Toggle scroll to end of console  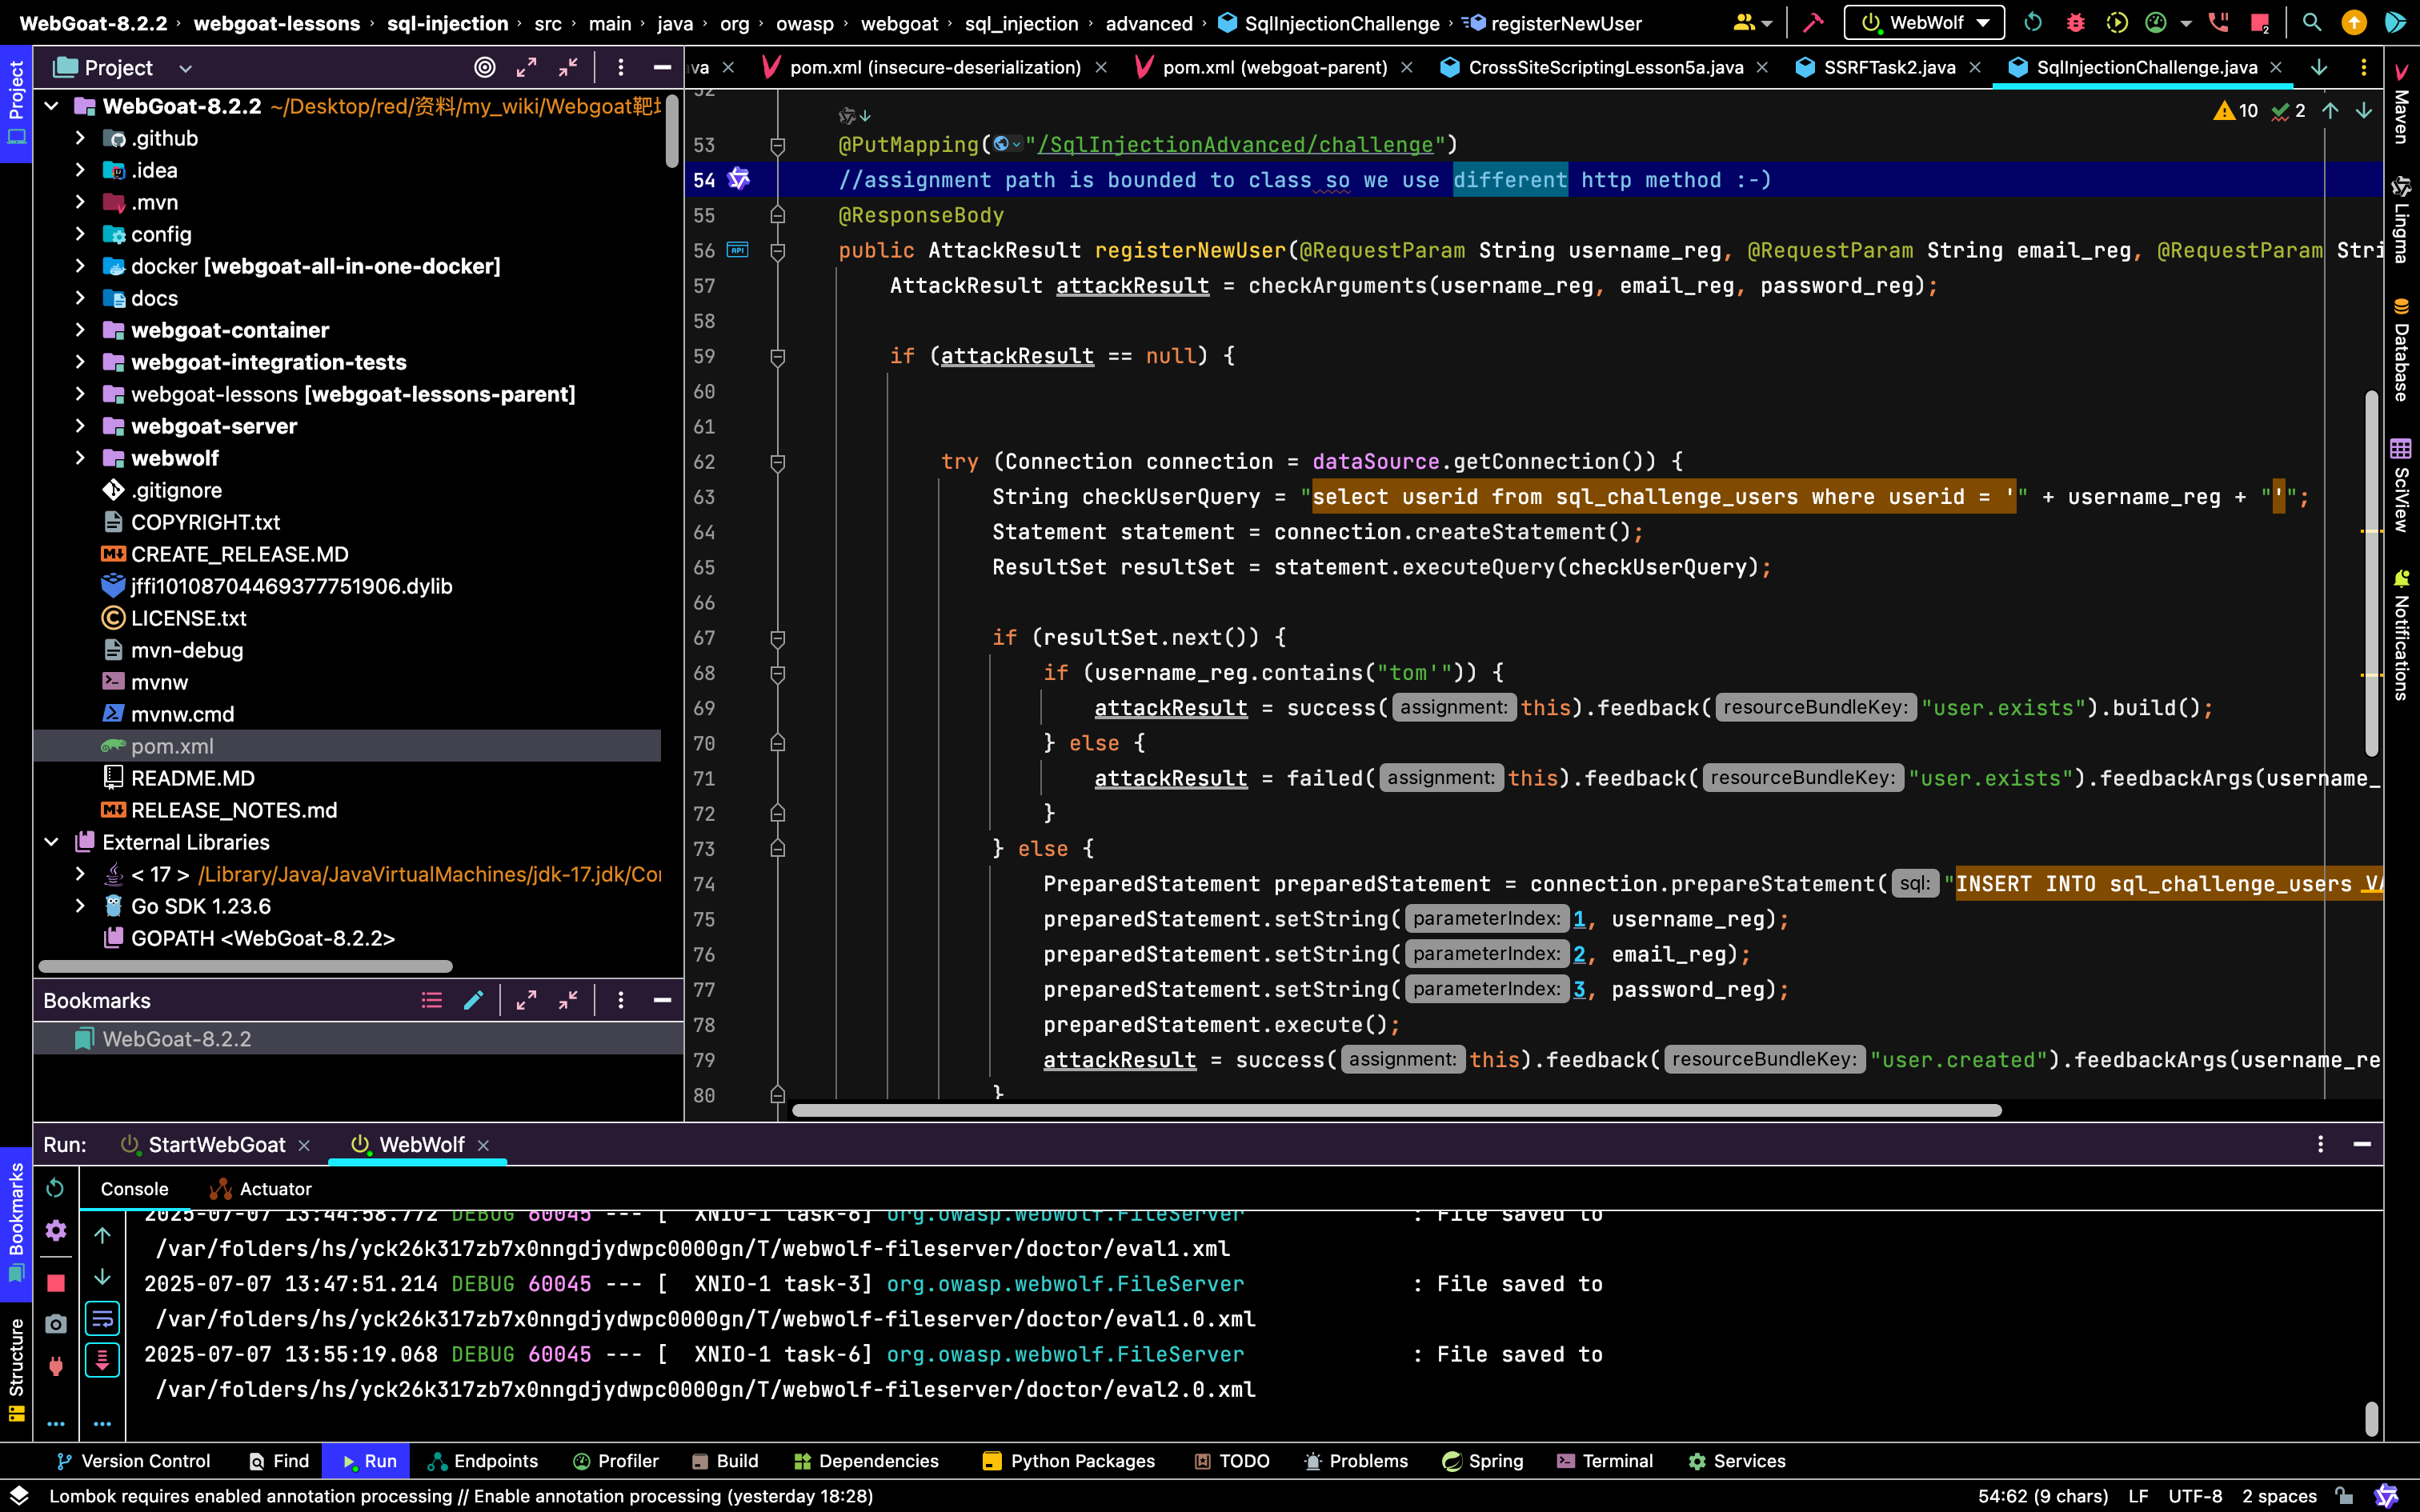coord(102,1360)
